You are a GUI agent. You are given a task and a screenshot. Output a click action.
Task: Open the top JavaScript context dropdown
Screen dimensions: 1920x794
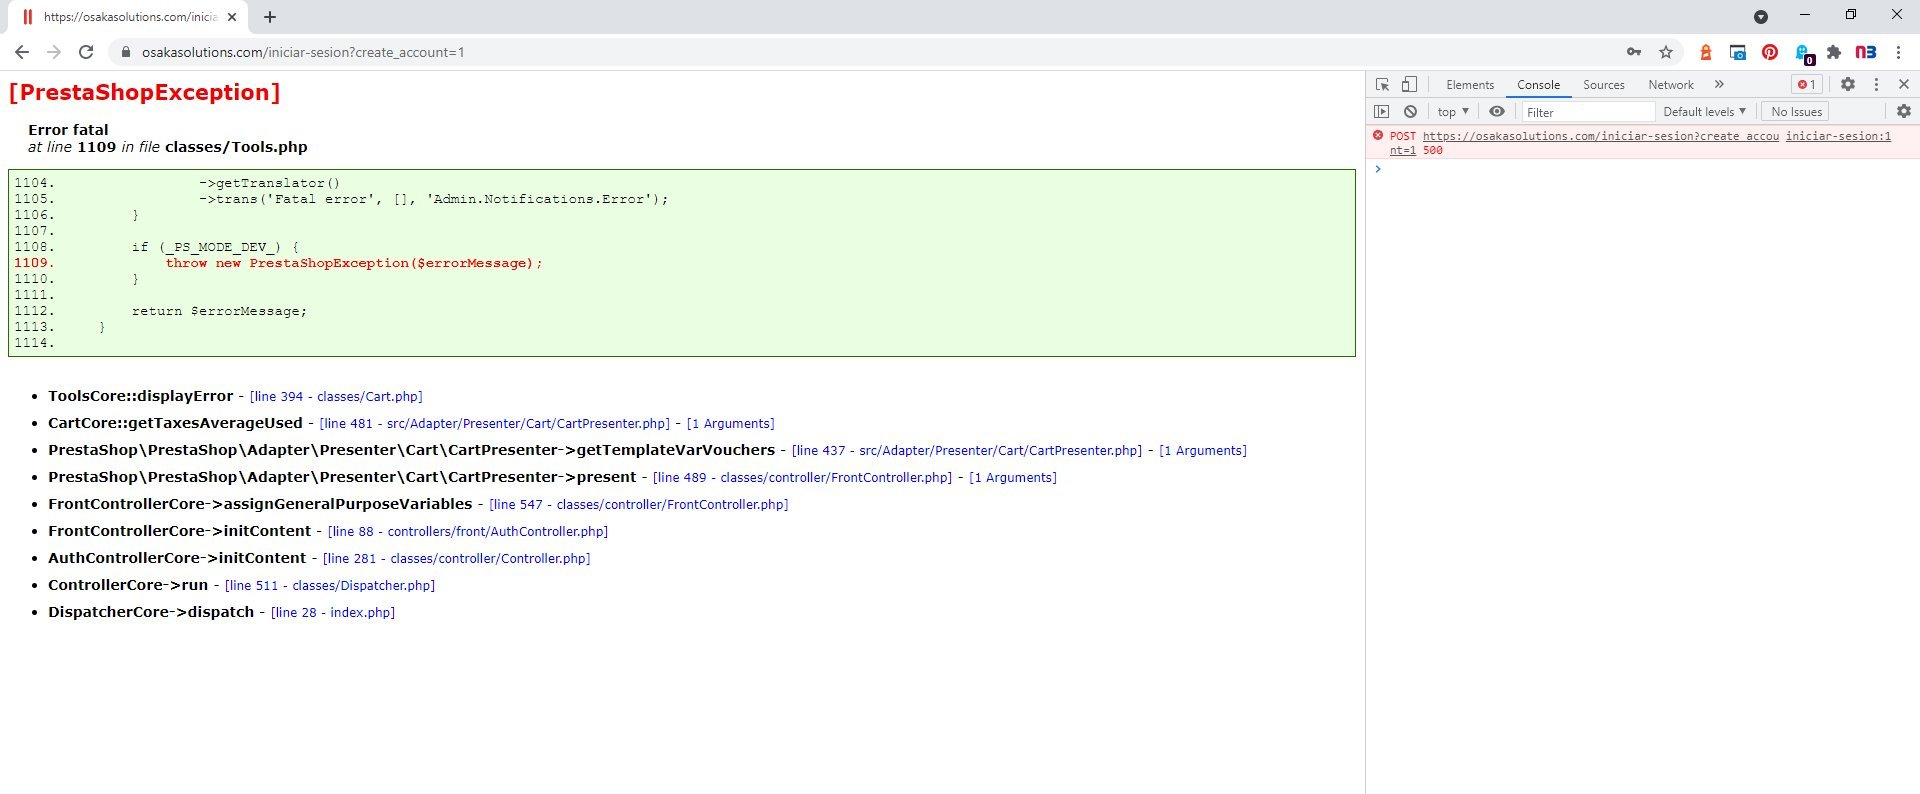coord(1453,112)
